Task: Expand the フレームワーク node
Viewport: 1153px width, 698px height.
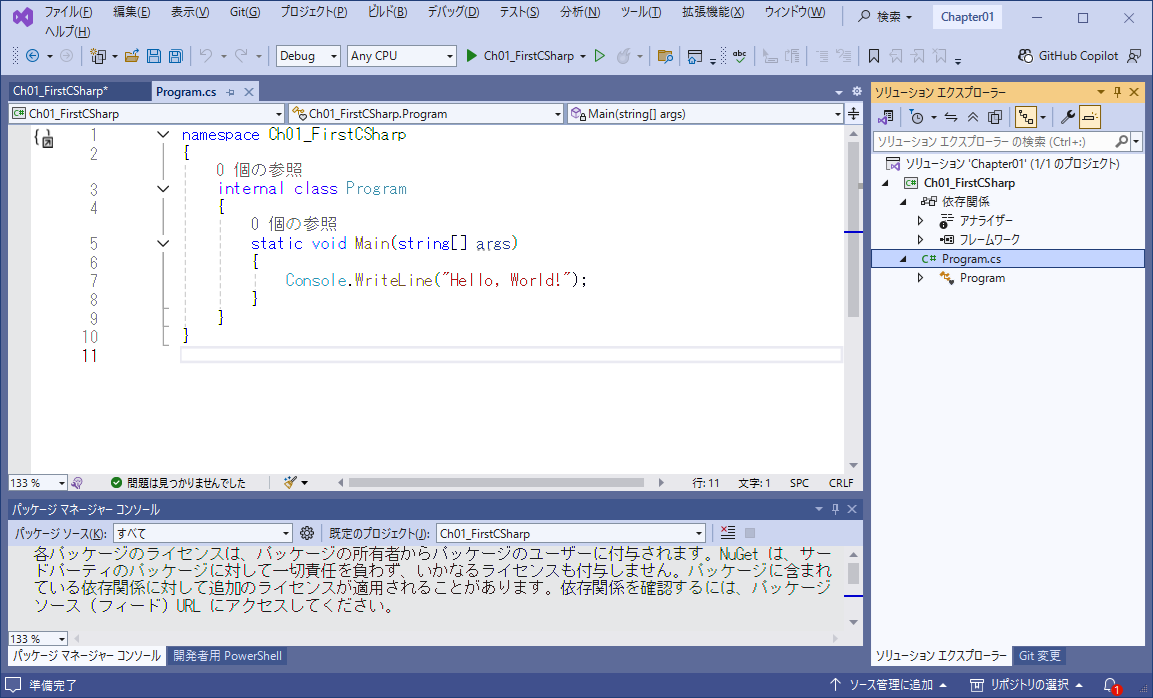Action: pos(921,239)
